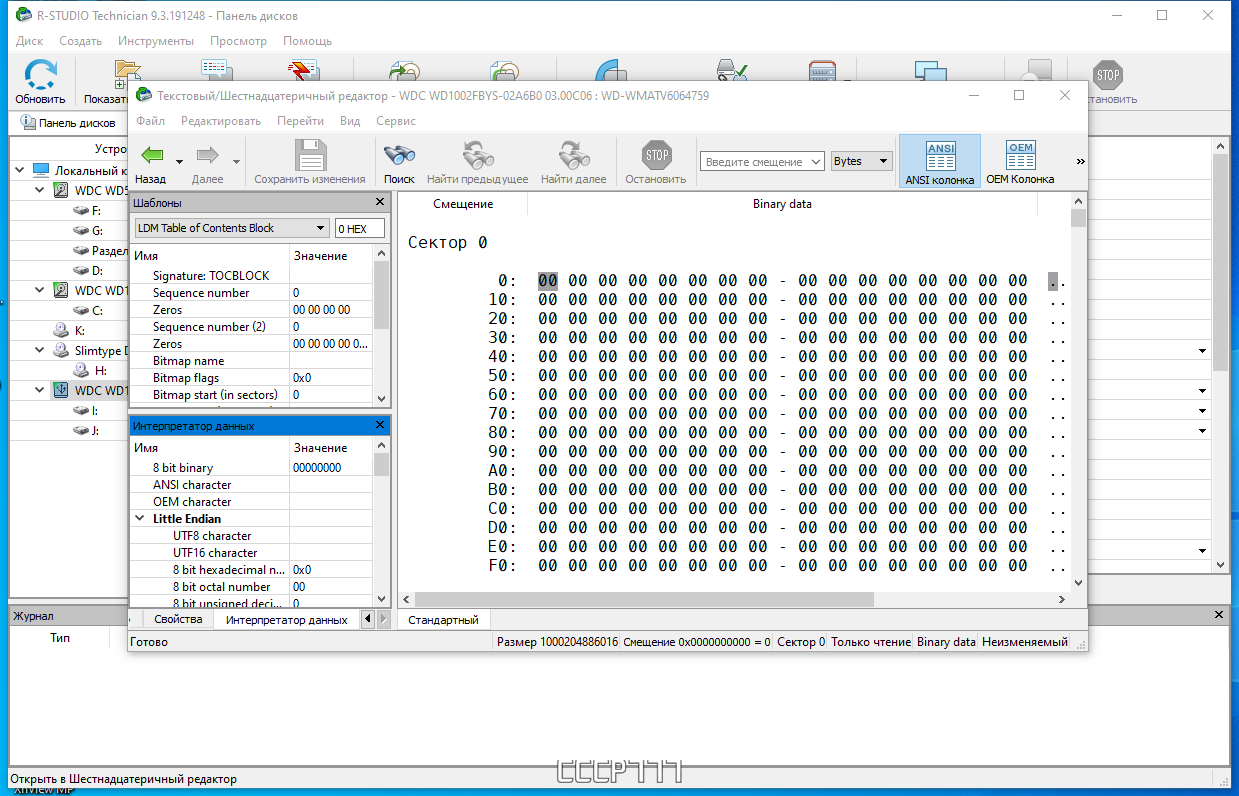Open the offset field dropdown arrow
Screen dimensions: 1239x796
click(x=816, y=161)
